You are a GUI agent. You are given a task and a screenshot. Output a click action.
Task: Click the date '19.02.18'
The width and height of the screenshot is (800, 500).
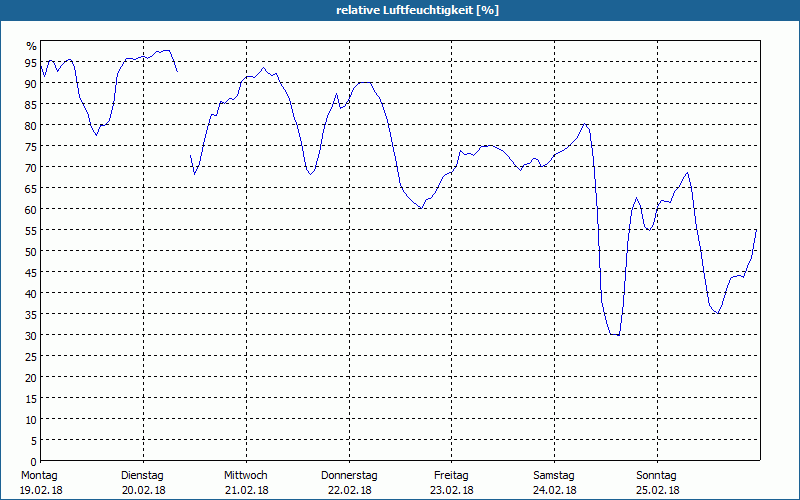pos(41,491)
